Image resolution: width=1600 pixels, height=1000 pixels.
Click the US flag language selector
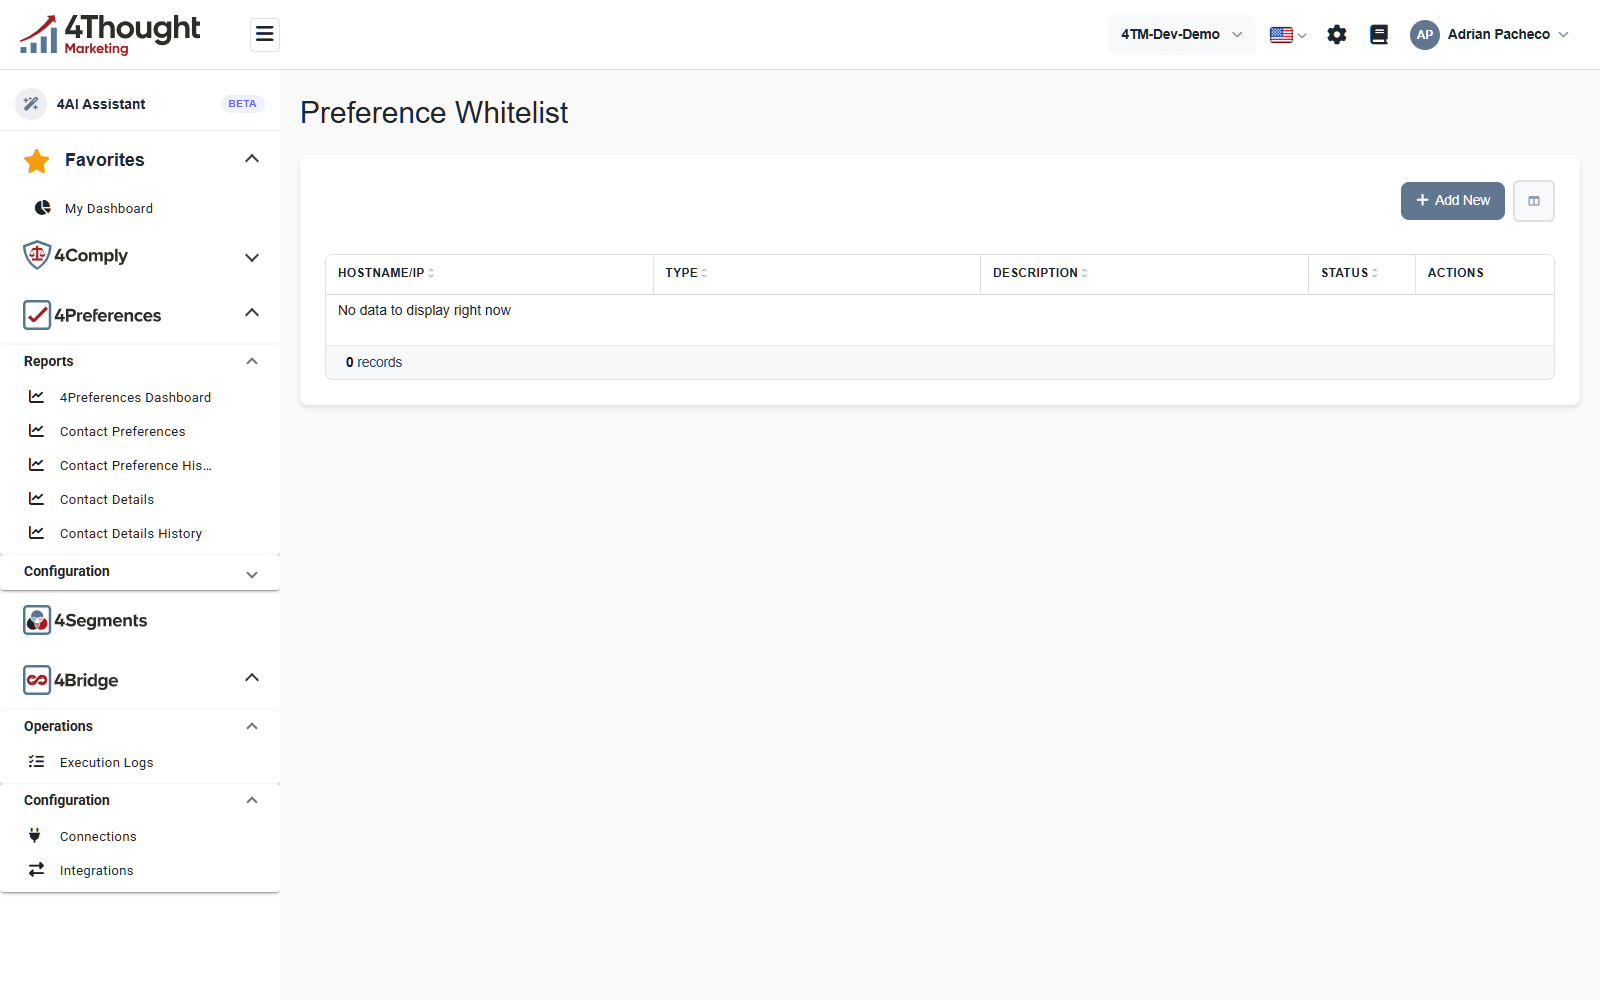[1288, 35]
